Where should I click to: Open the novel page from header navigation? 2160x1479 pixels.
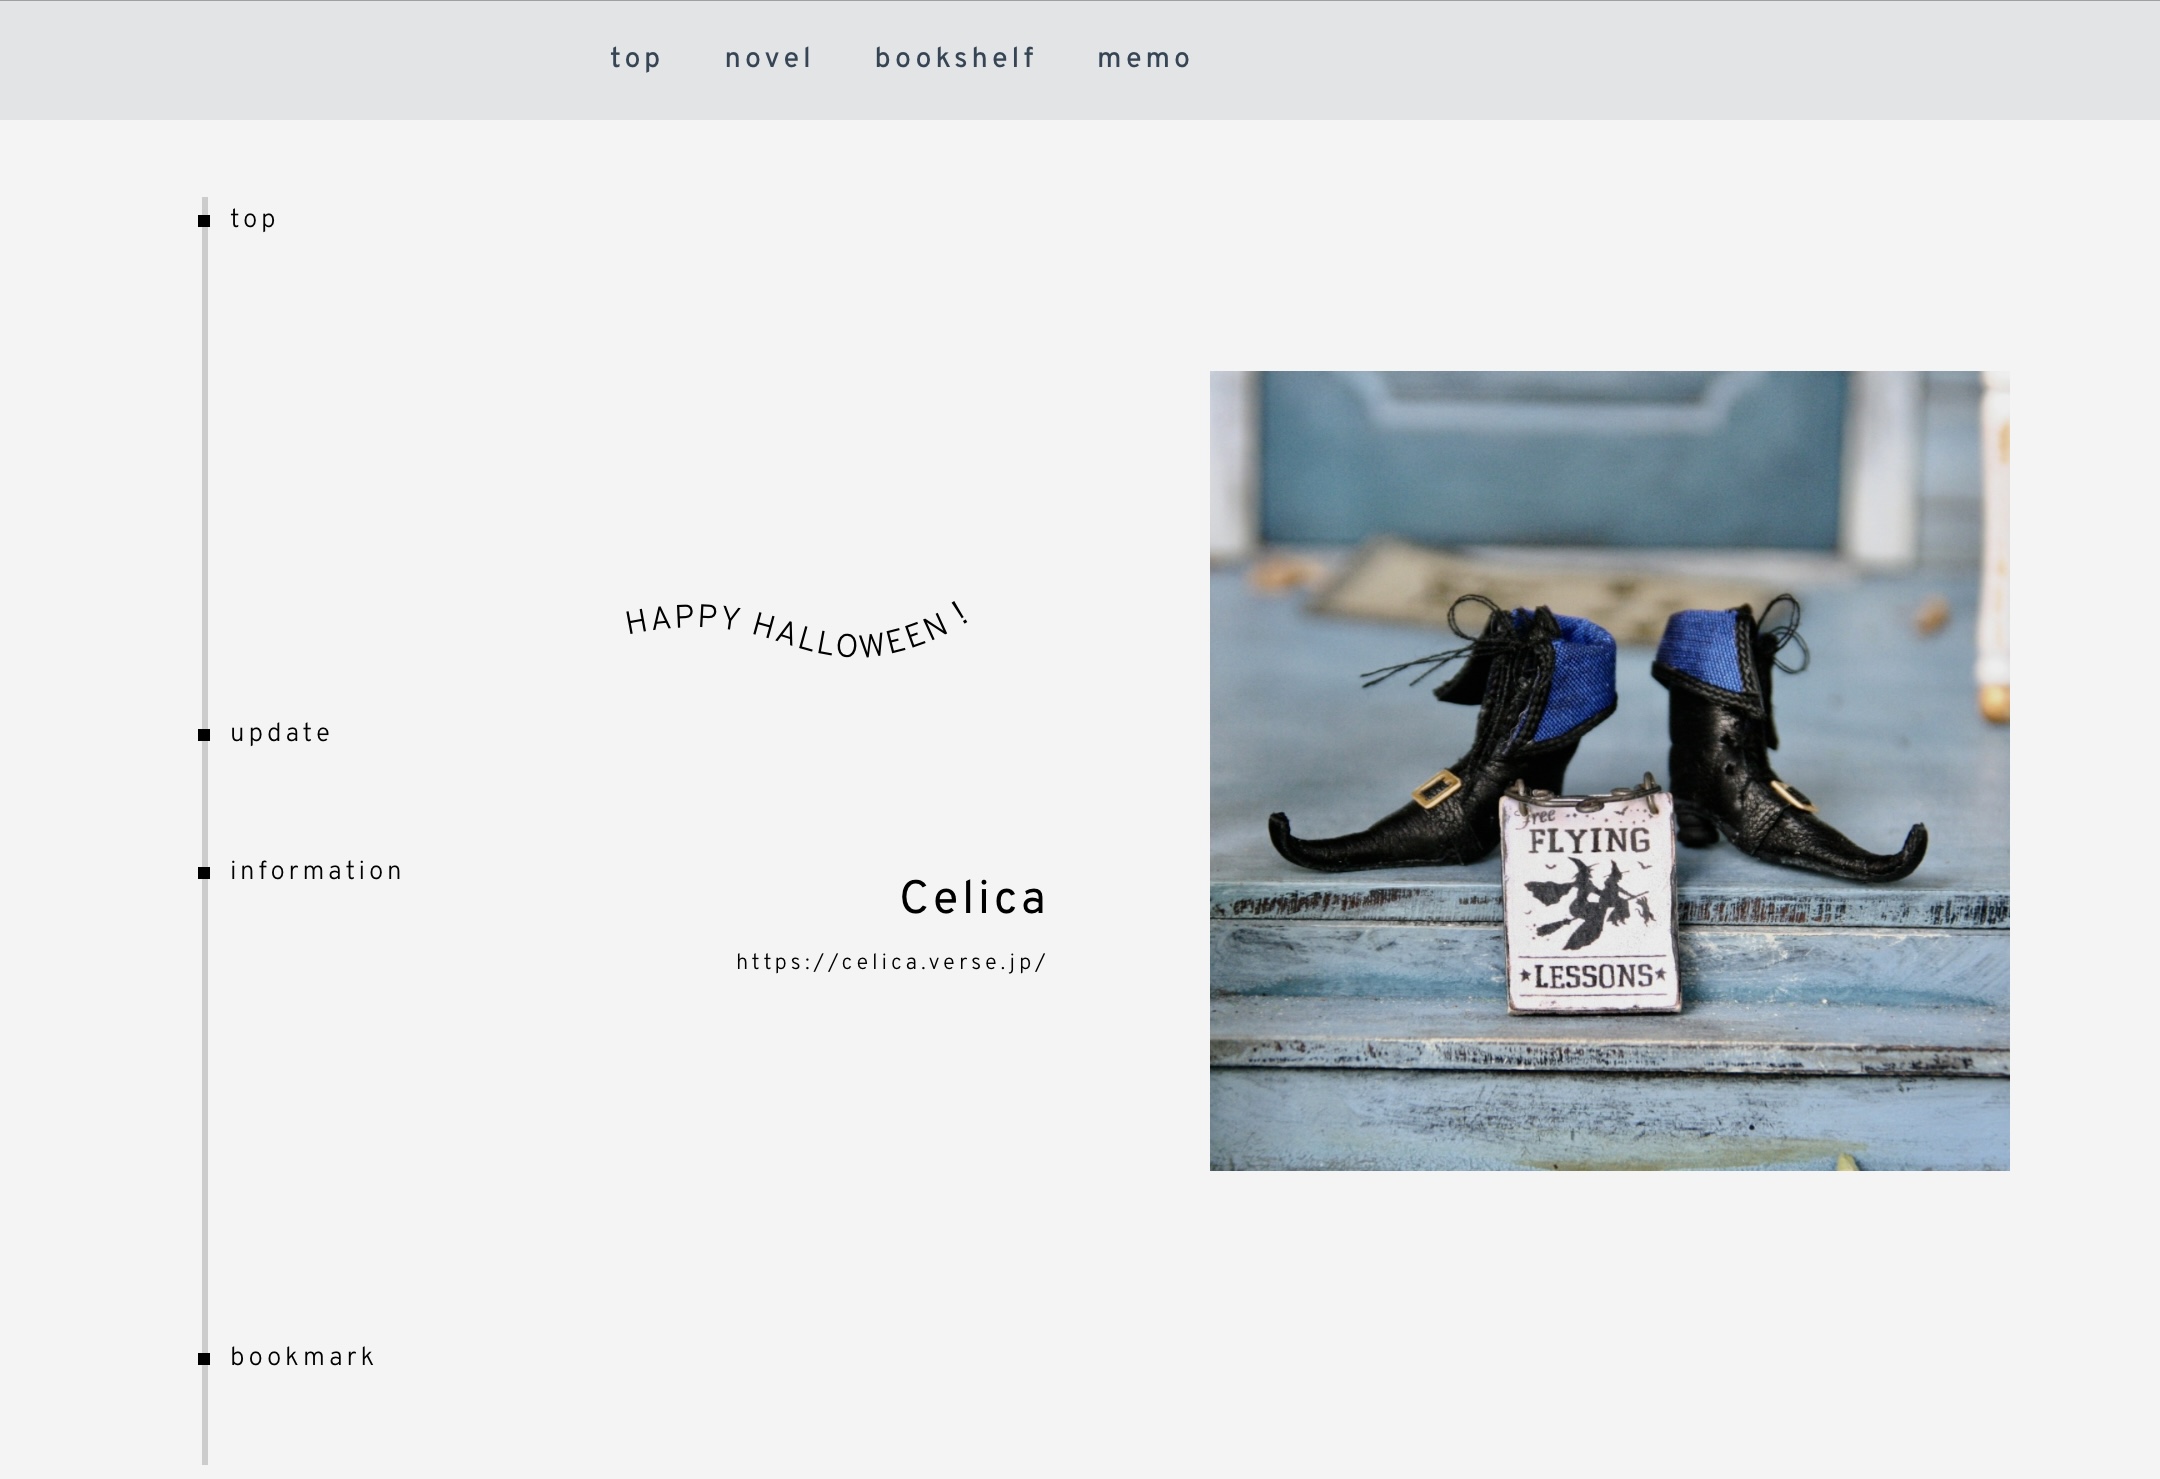(768, 59)
